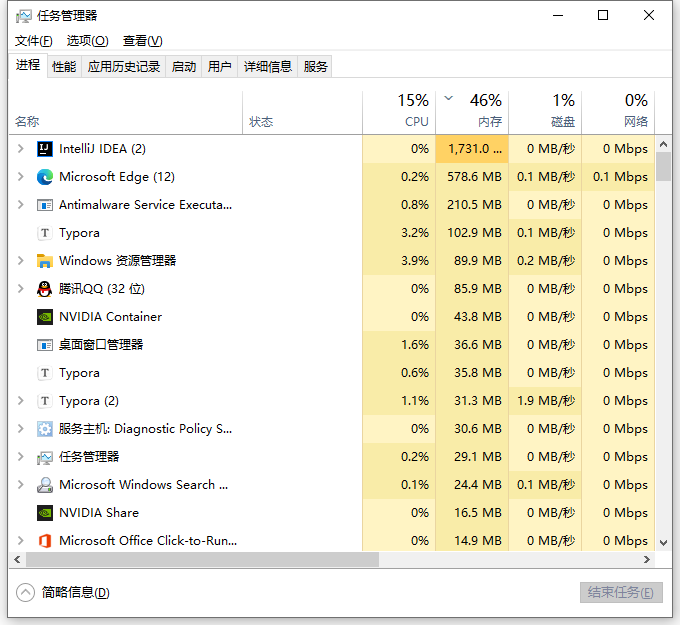The image size is (680, 625).
Task: Select the NVIDIA Container process name
Action: click(x=111, y=317)
